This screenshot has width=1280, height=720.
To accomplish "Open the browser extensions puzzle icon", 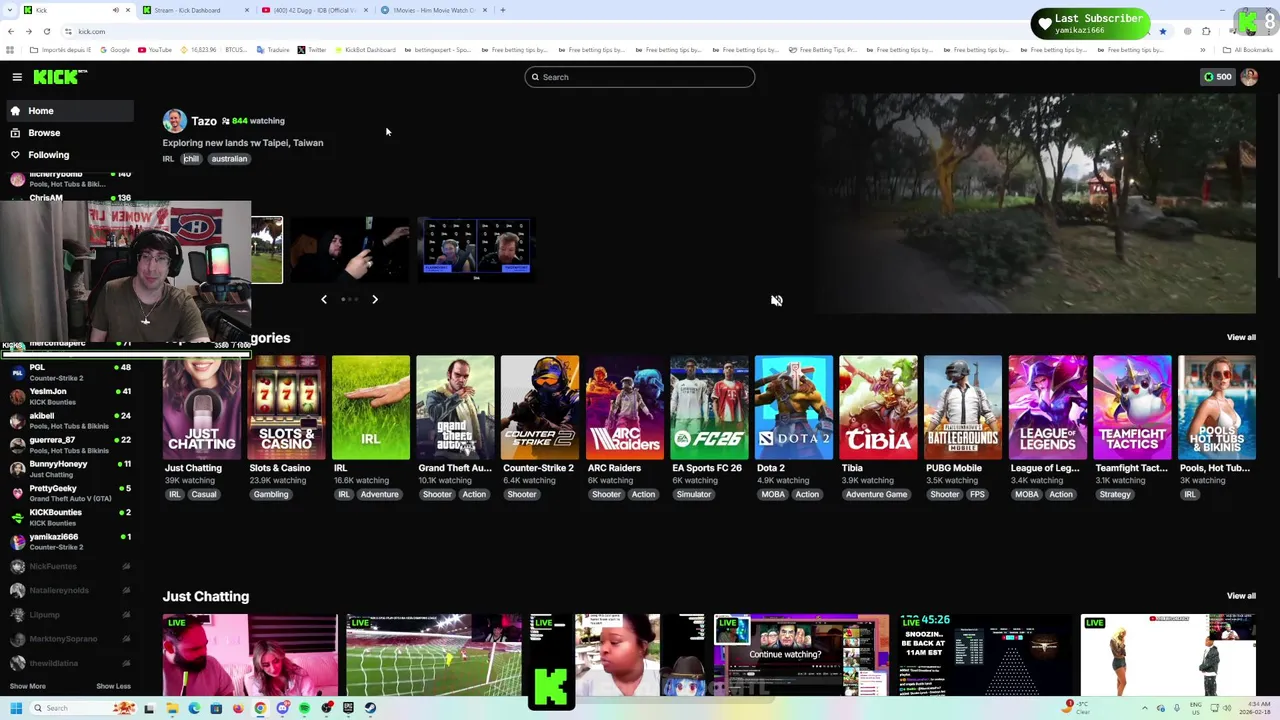I will click(x=1206, y=31).
